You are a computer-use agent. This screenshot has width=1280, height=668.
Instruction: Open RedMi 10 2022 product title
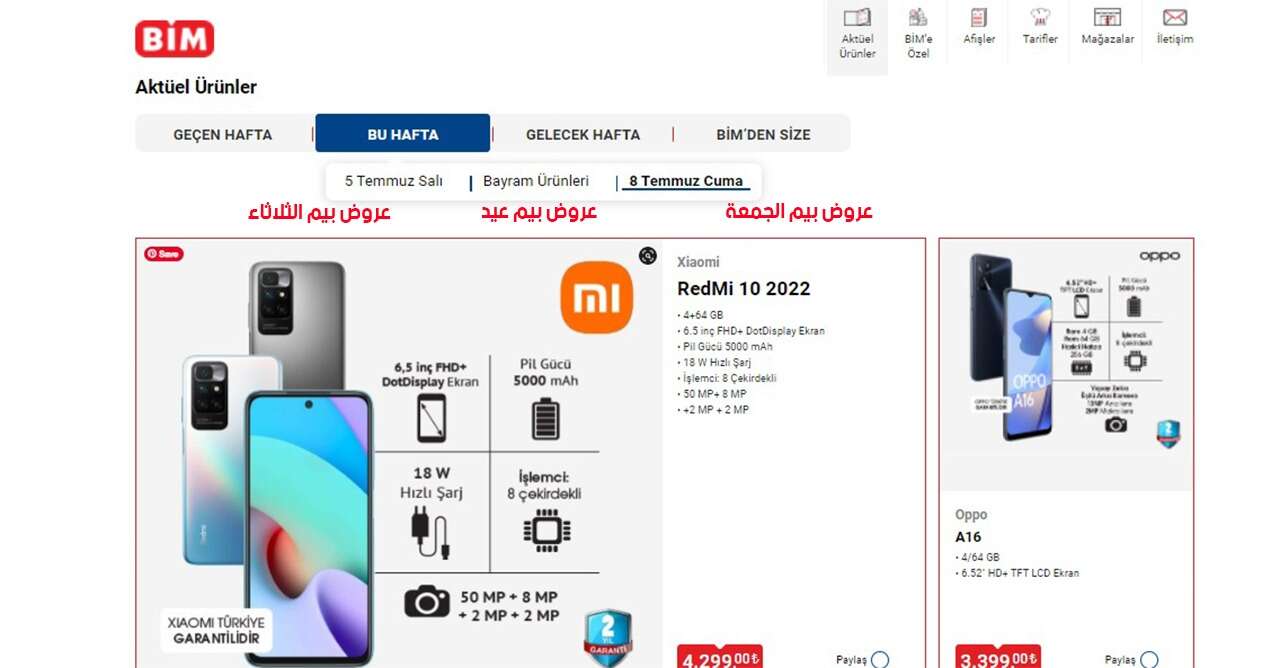pyautogui.click(x=744, y=289)
